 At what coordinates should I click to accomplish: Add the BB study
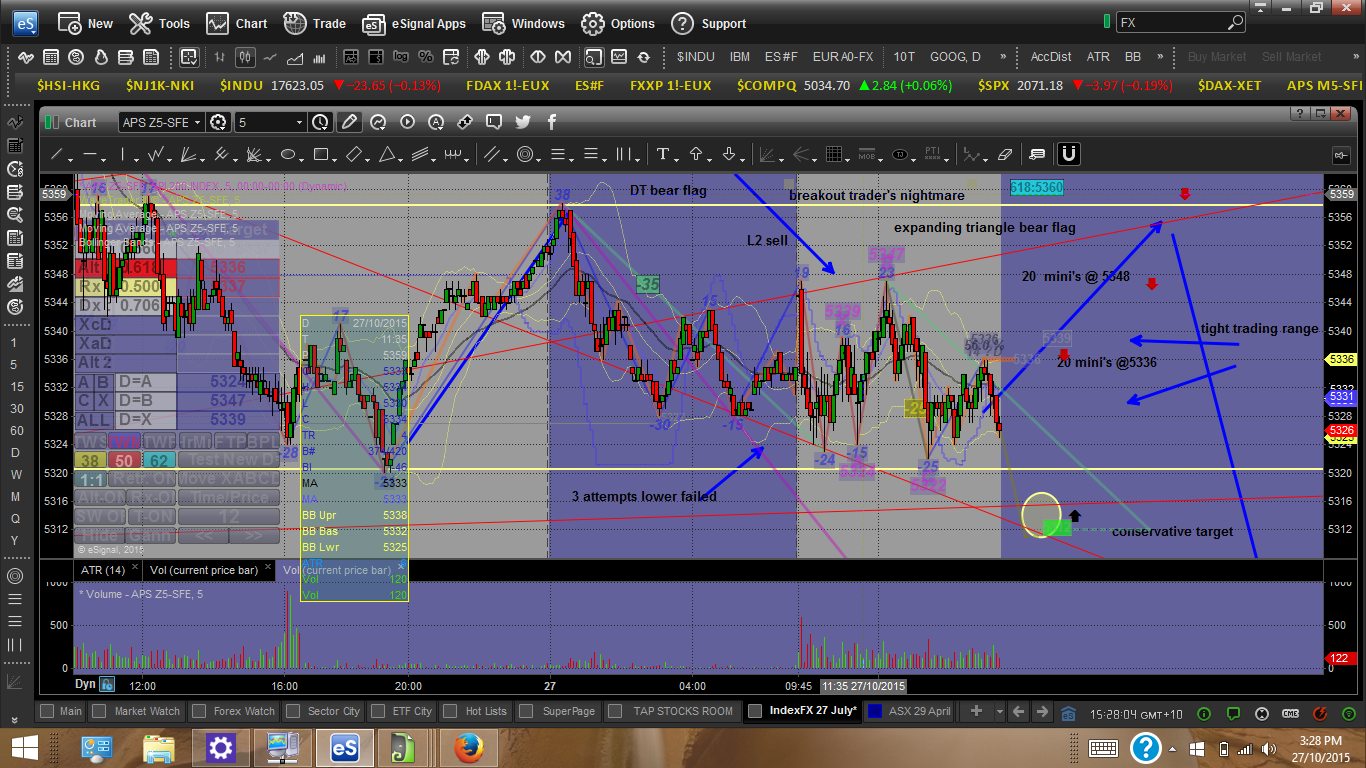coord(1132,57)
